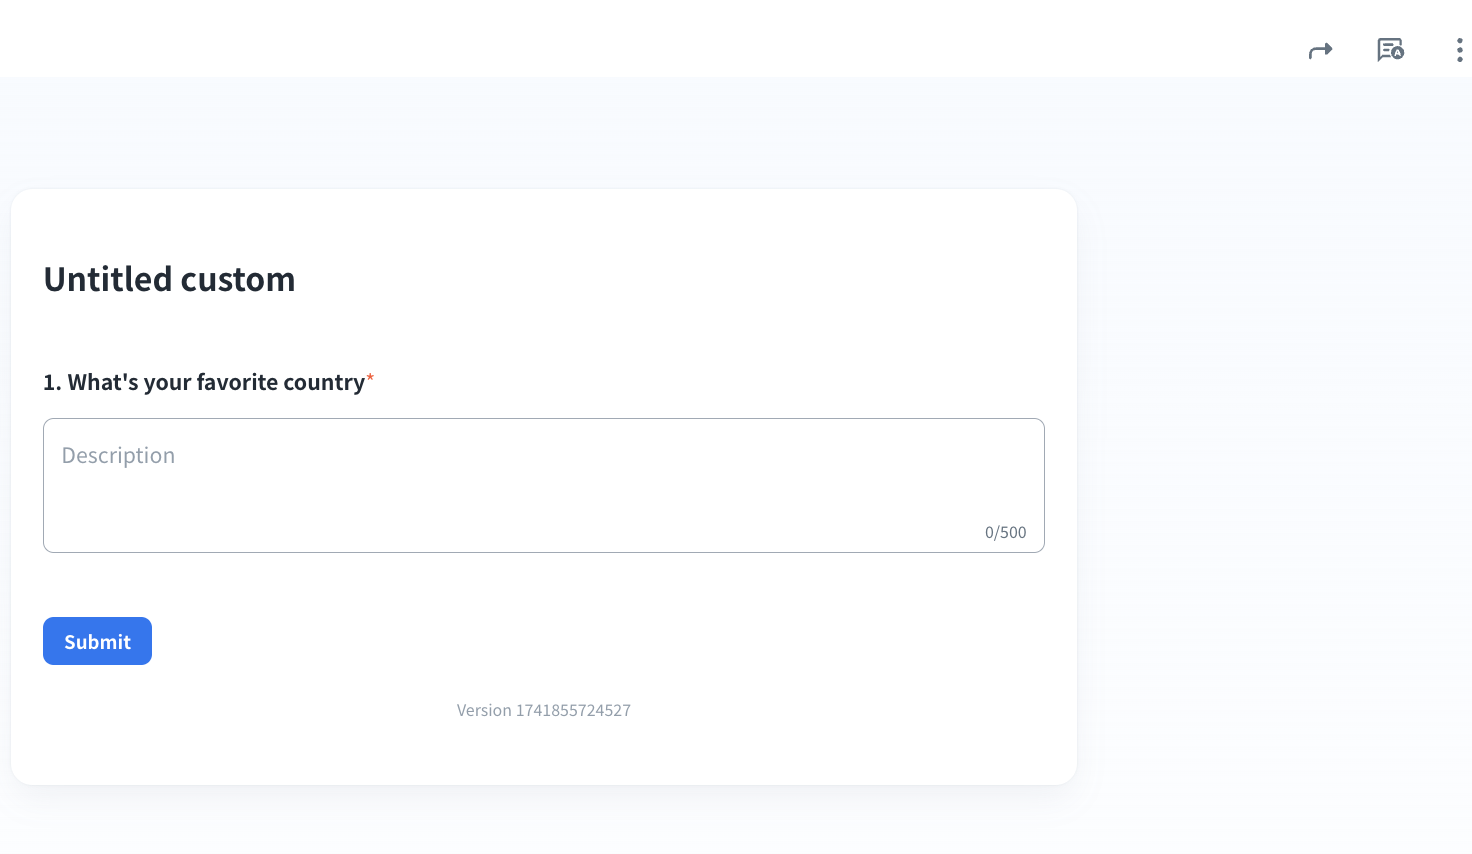Open the three-dot more options menu
The image size is (1472, 854).
click(x=1459, y=50)
